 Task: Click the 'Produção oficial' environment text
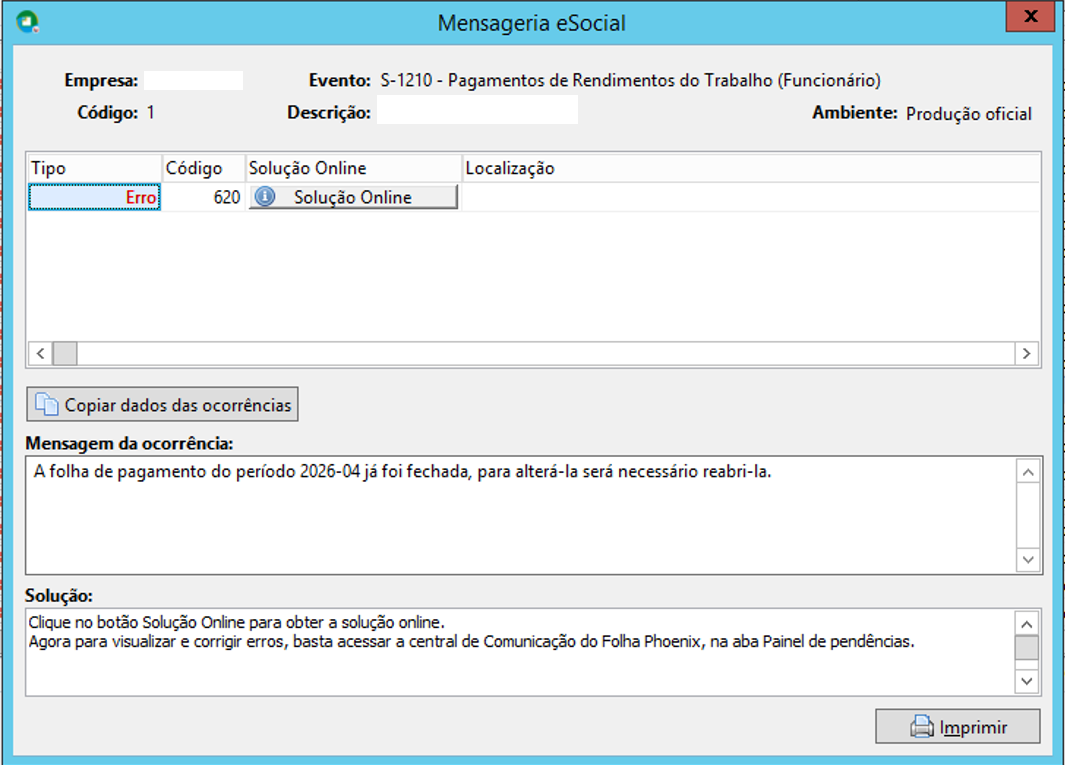[x=969, y=113]
